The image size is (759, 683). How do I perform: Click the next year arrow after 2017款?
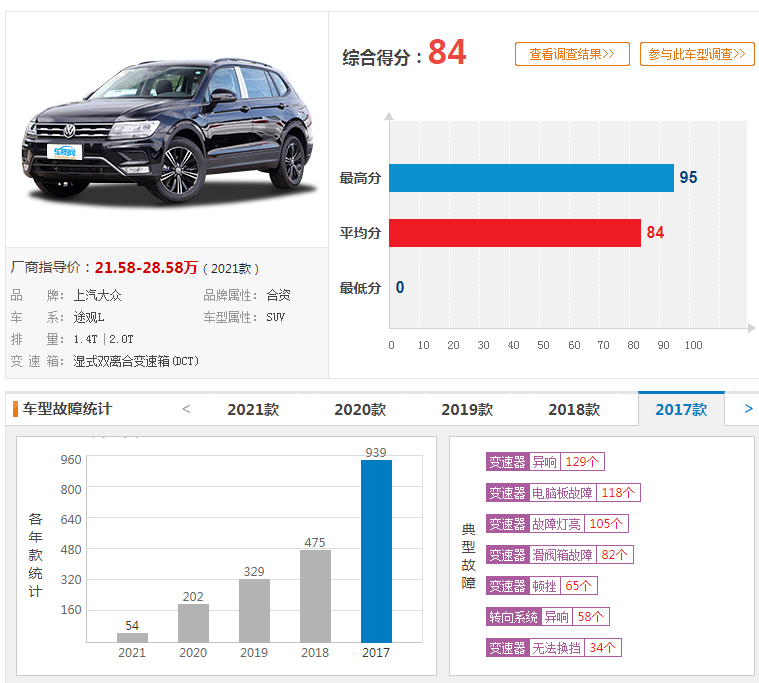coord(748,409)
